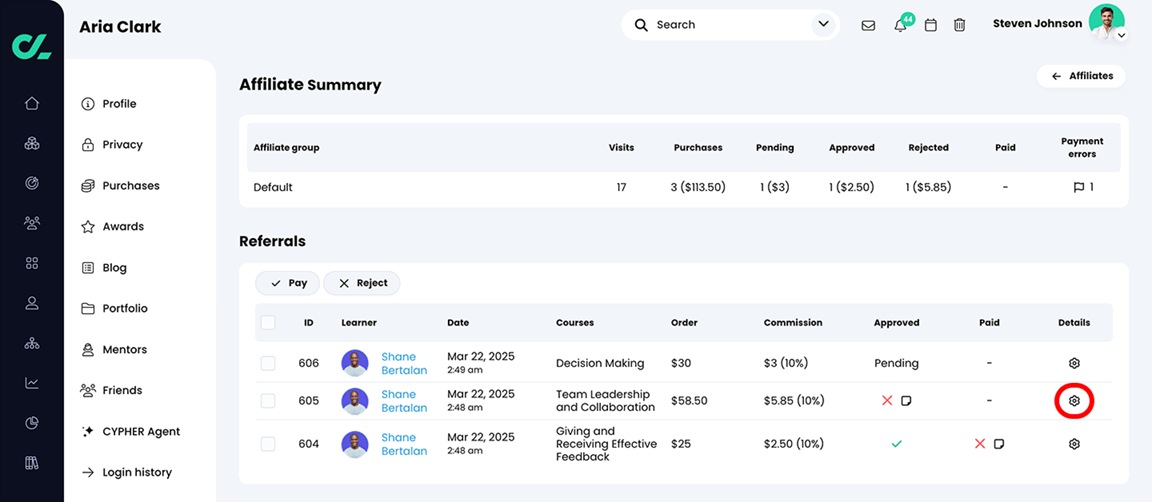Open Shane Bertalan link in row 604
This screenshot has width=1152, height=502.
click(404, 444)
